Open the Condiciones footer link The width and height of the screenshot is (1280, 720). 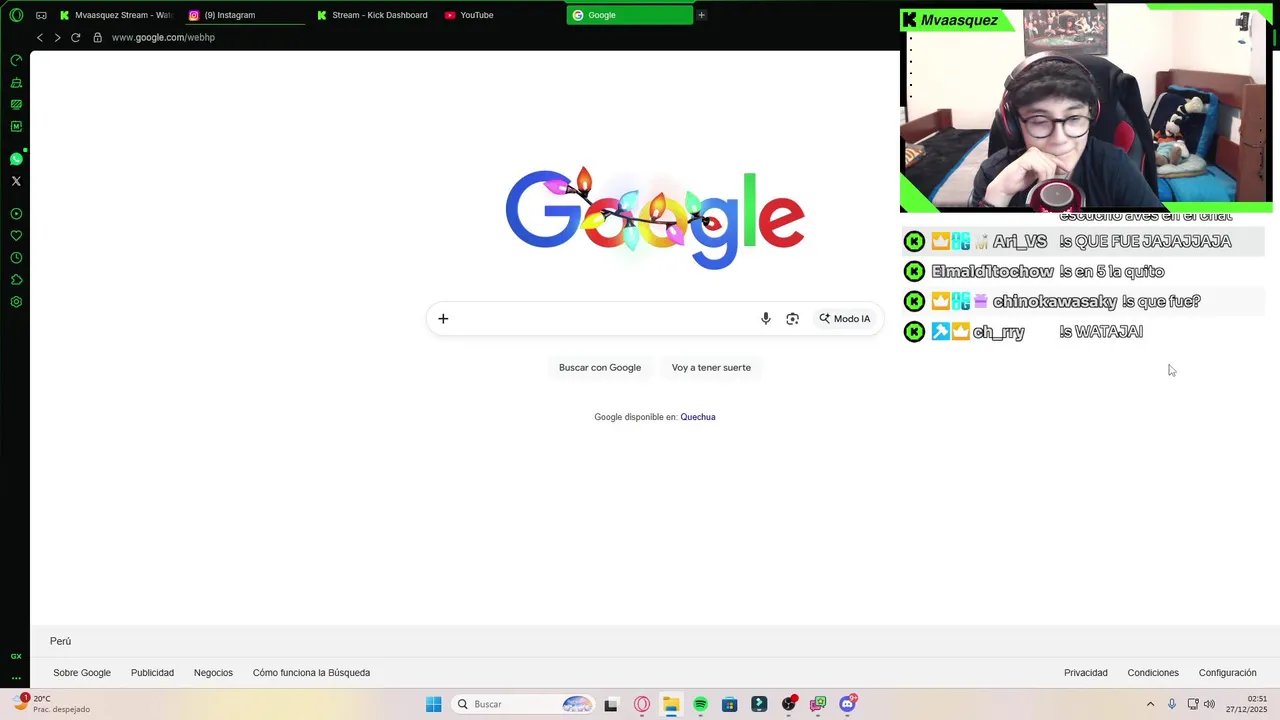point(1153,673)
